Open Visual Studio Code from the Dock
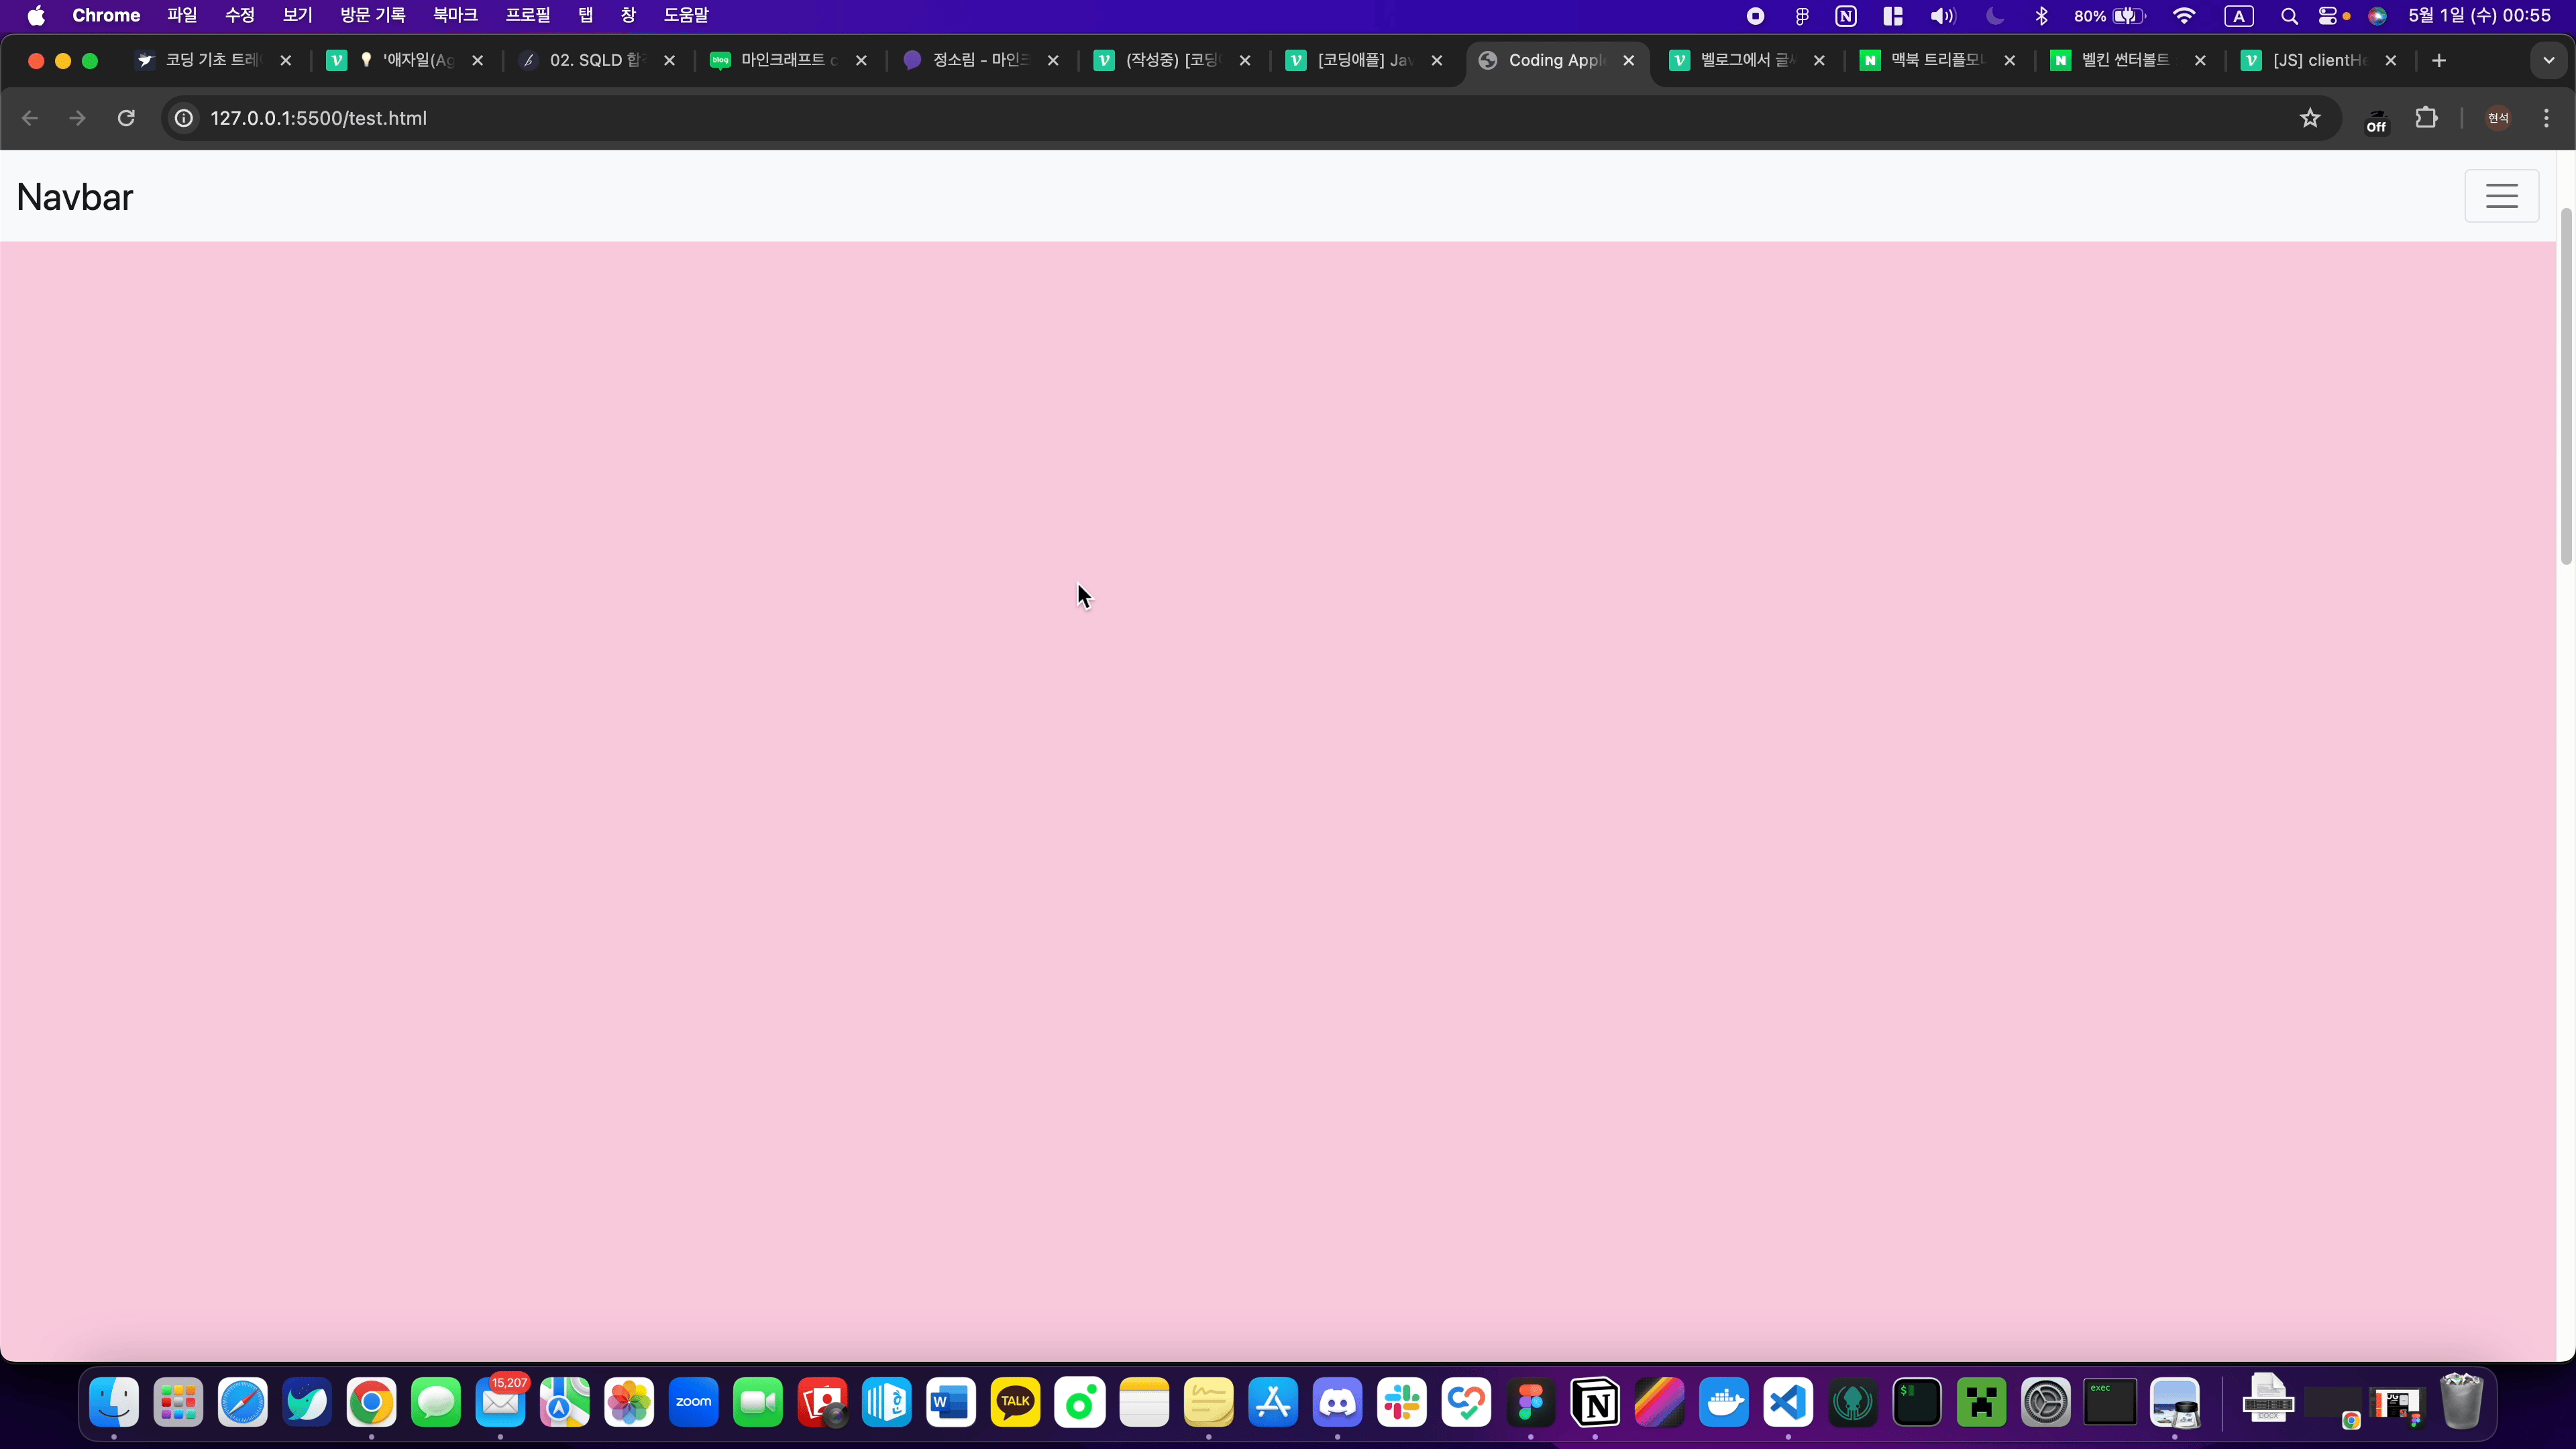2576x1449 pixels. pyautogui.click(x=1788, y=1402)
